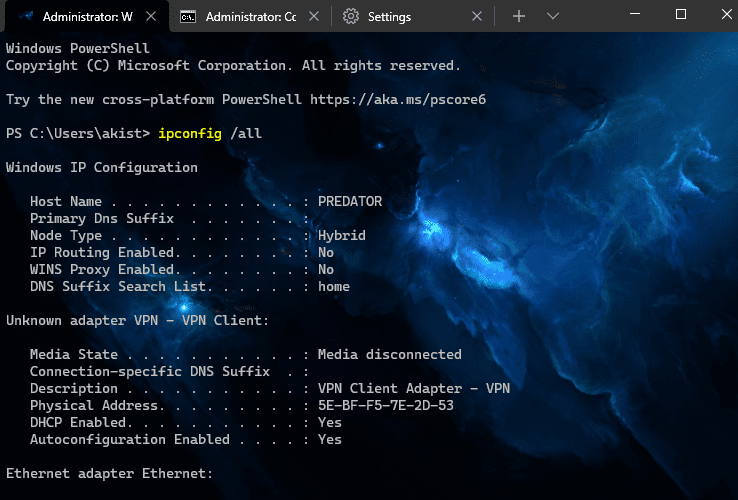Close the Settings tab

[477, 16]
